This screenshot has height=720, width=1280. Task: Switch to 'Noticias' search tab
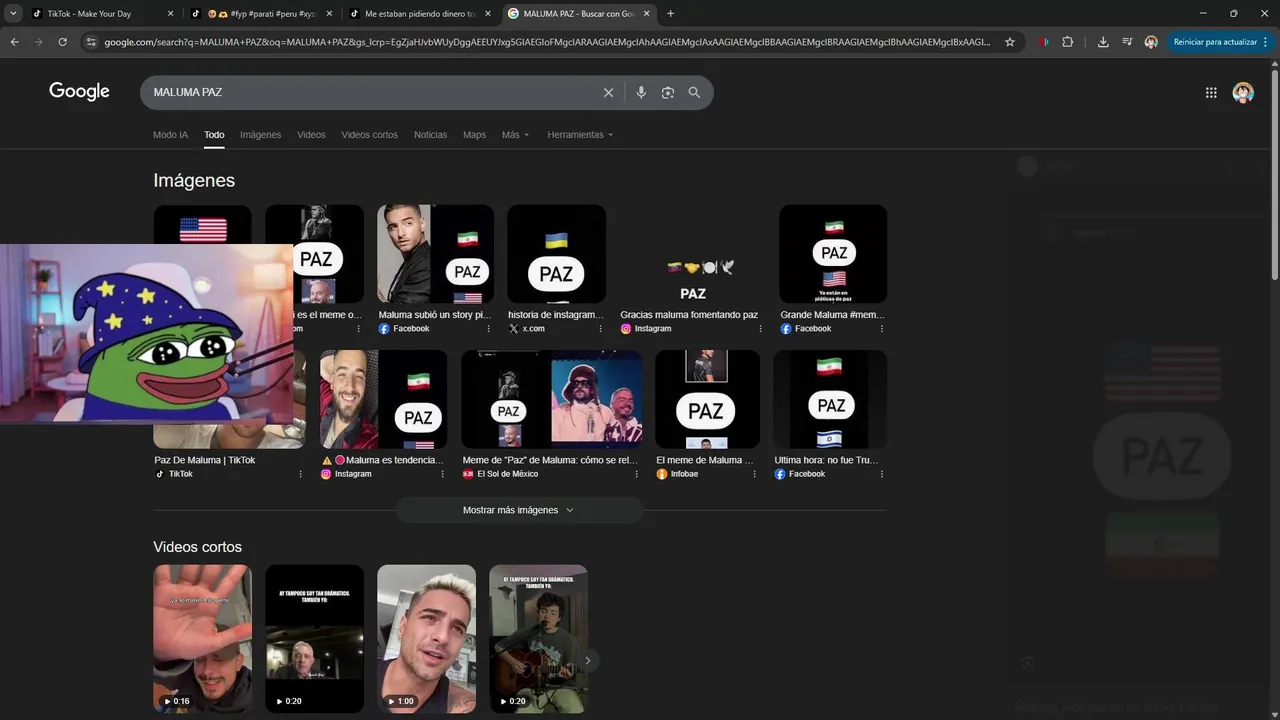pos(431,135)
